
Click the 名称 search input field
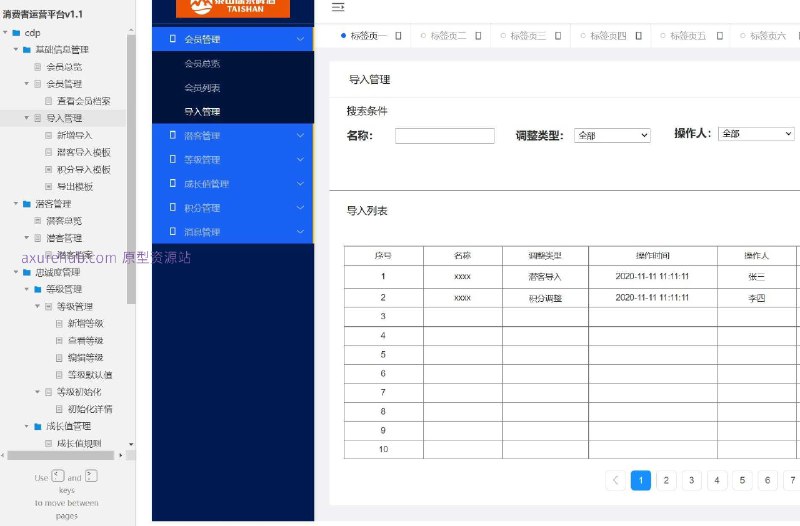click(x=445, y=136)
